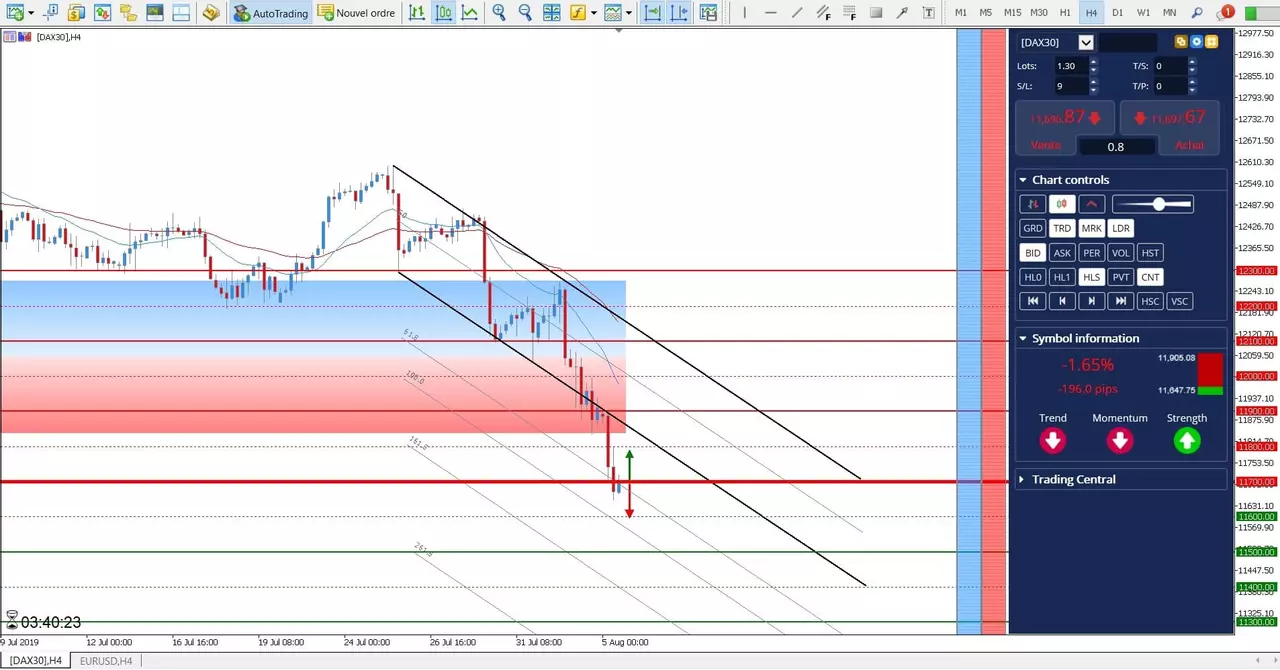Viewport: 1280px width, 670px height.
Task: Open the DAX30 symbol dropdown
Action: coord(1086,42)
